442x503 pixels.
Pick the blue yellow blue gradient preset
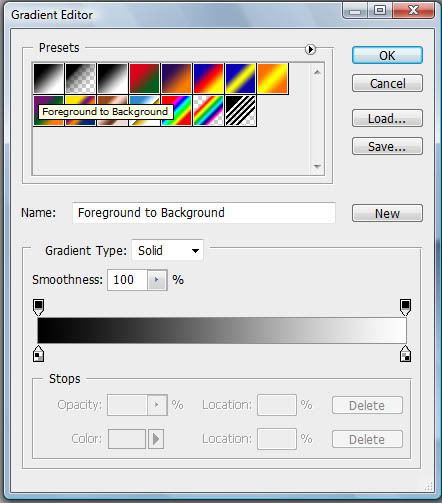tap(241, 79)
